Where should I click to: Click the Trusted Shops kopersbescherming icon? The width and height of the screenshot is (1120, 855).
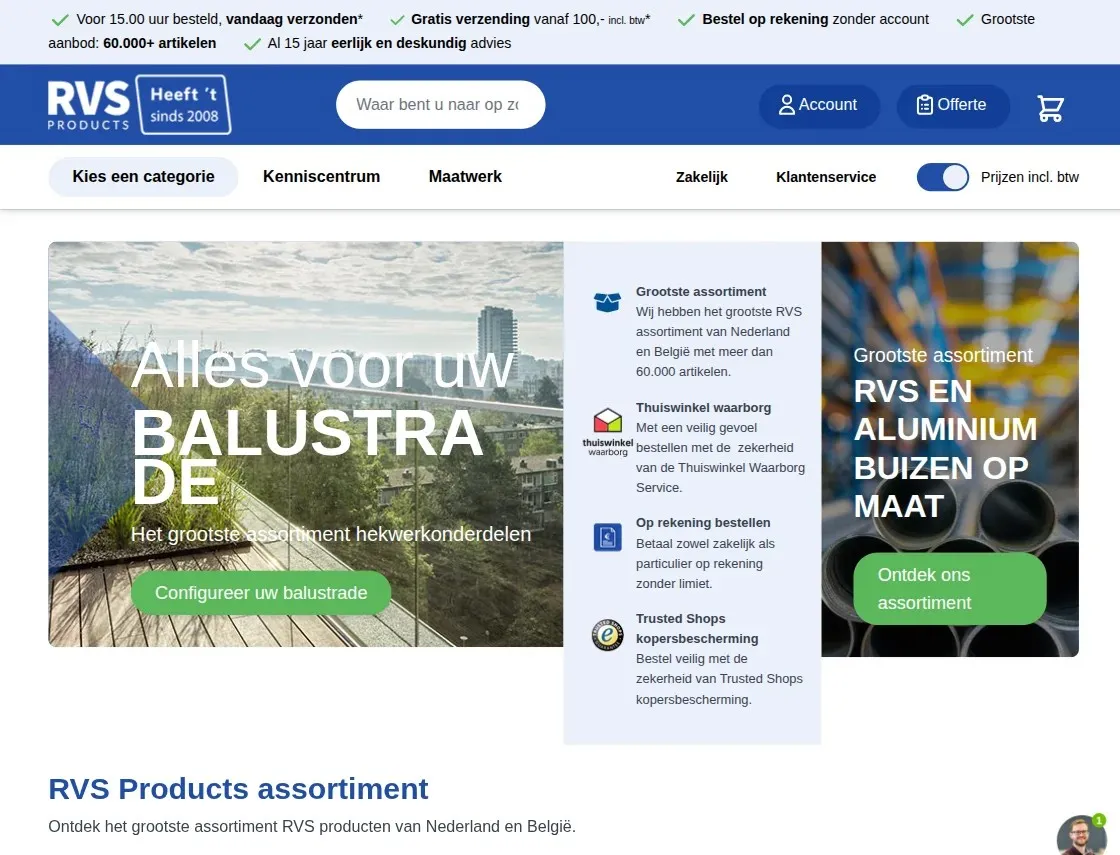pyautogui.click(x=607, y=635)
